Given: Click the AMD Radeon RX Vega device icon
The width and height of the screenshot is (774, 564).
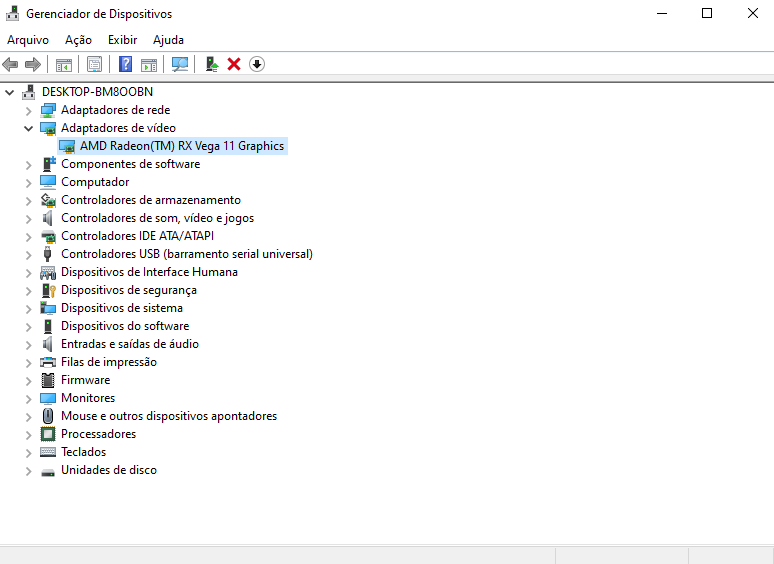Looking at the screenshot, I should pos(67,146).
